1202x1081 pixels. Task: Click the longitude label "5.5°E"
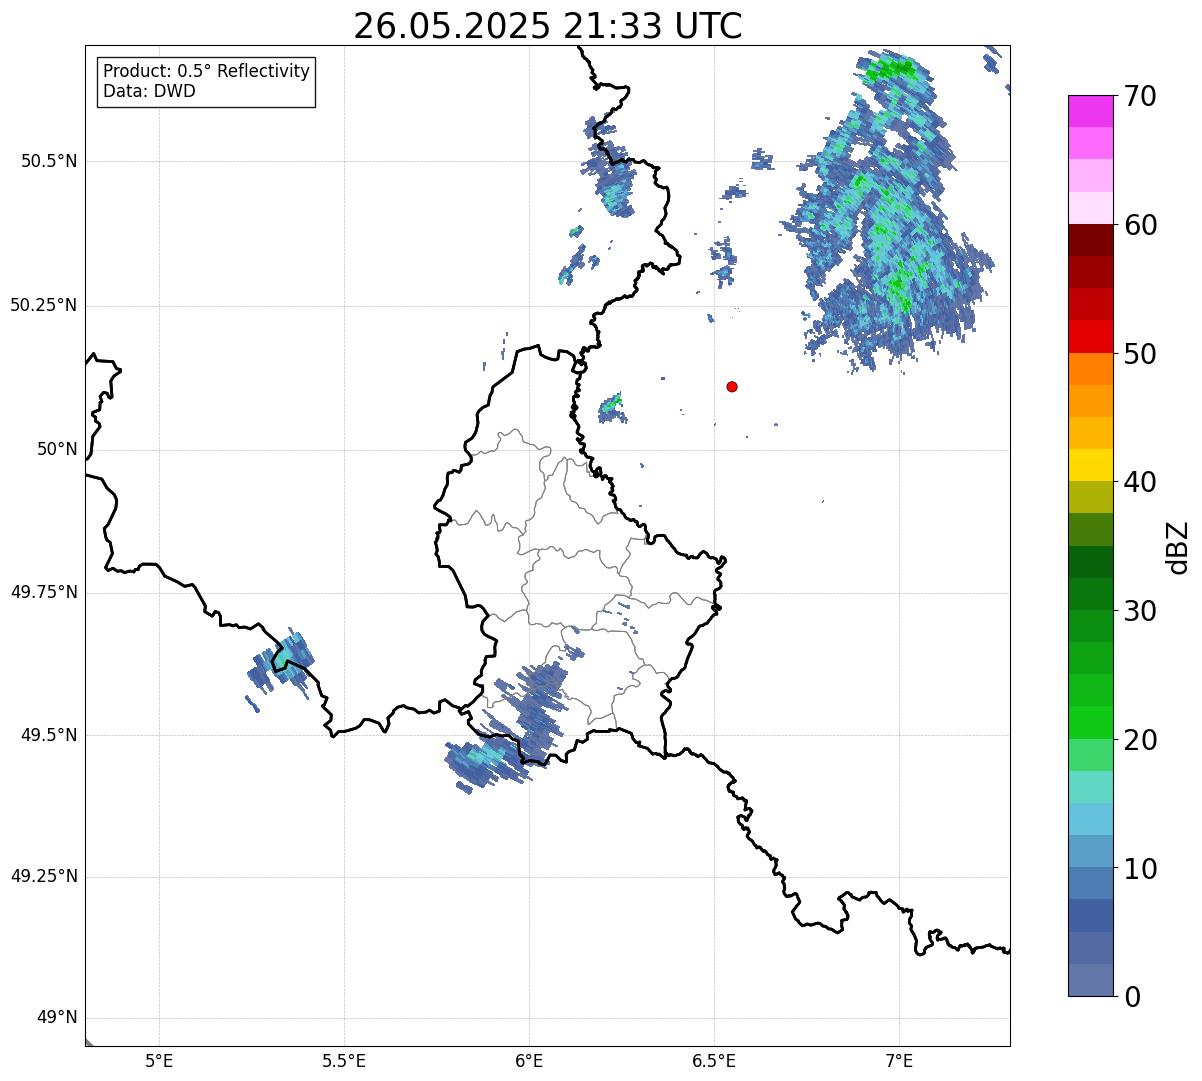click(x=344, y=1061)
